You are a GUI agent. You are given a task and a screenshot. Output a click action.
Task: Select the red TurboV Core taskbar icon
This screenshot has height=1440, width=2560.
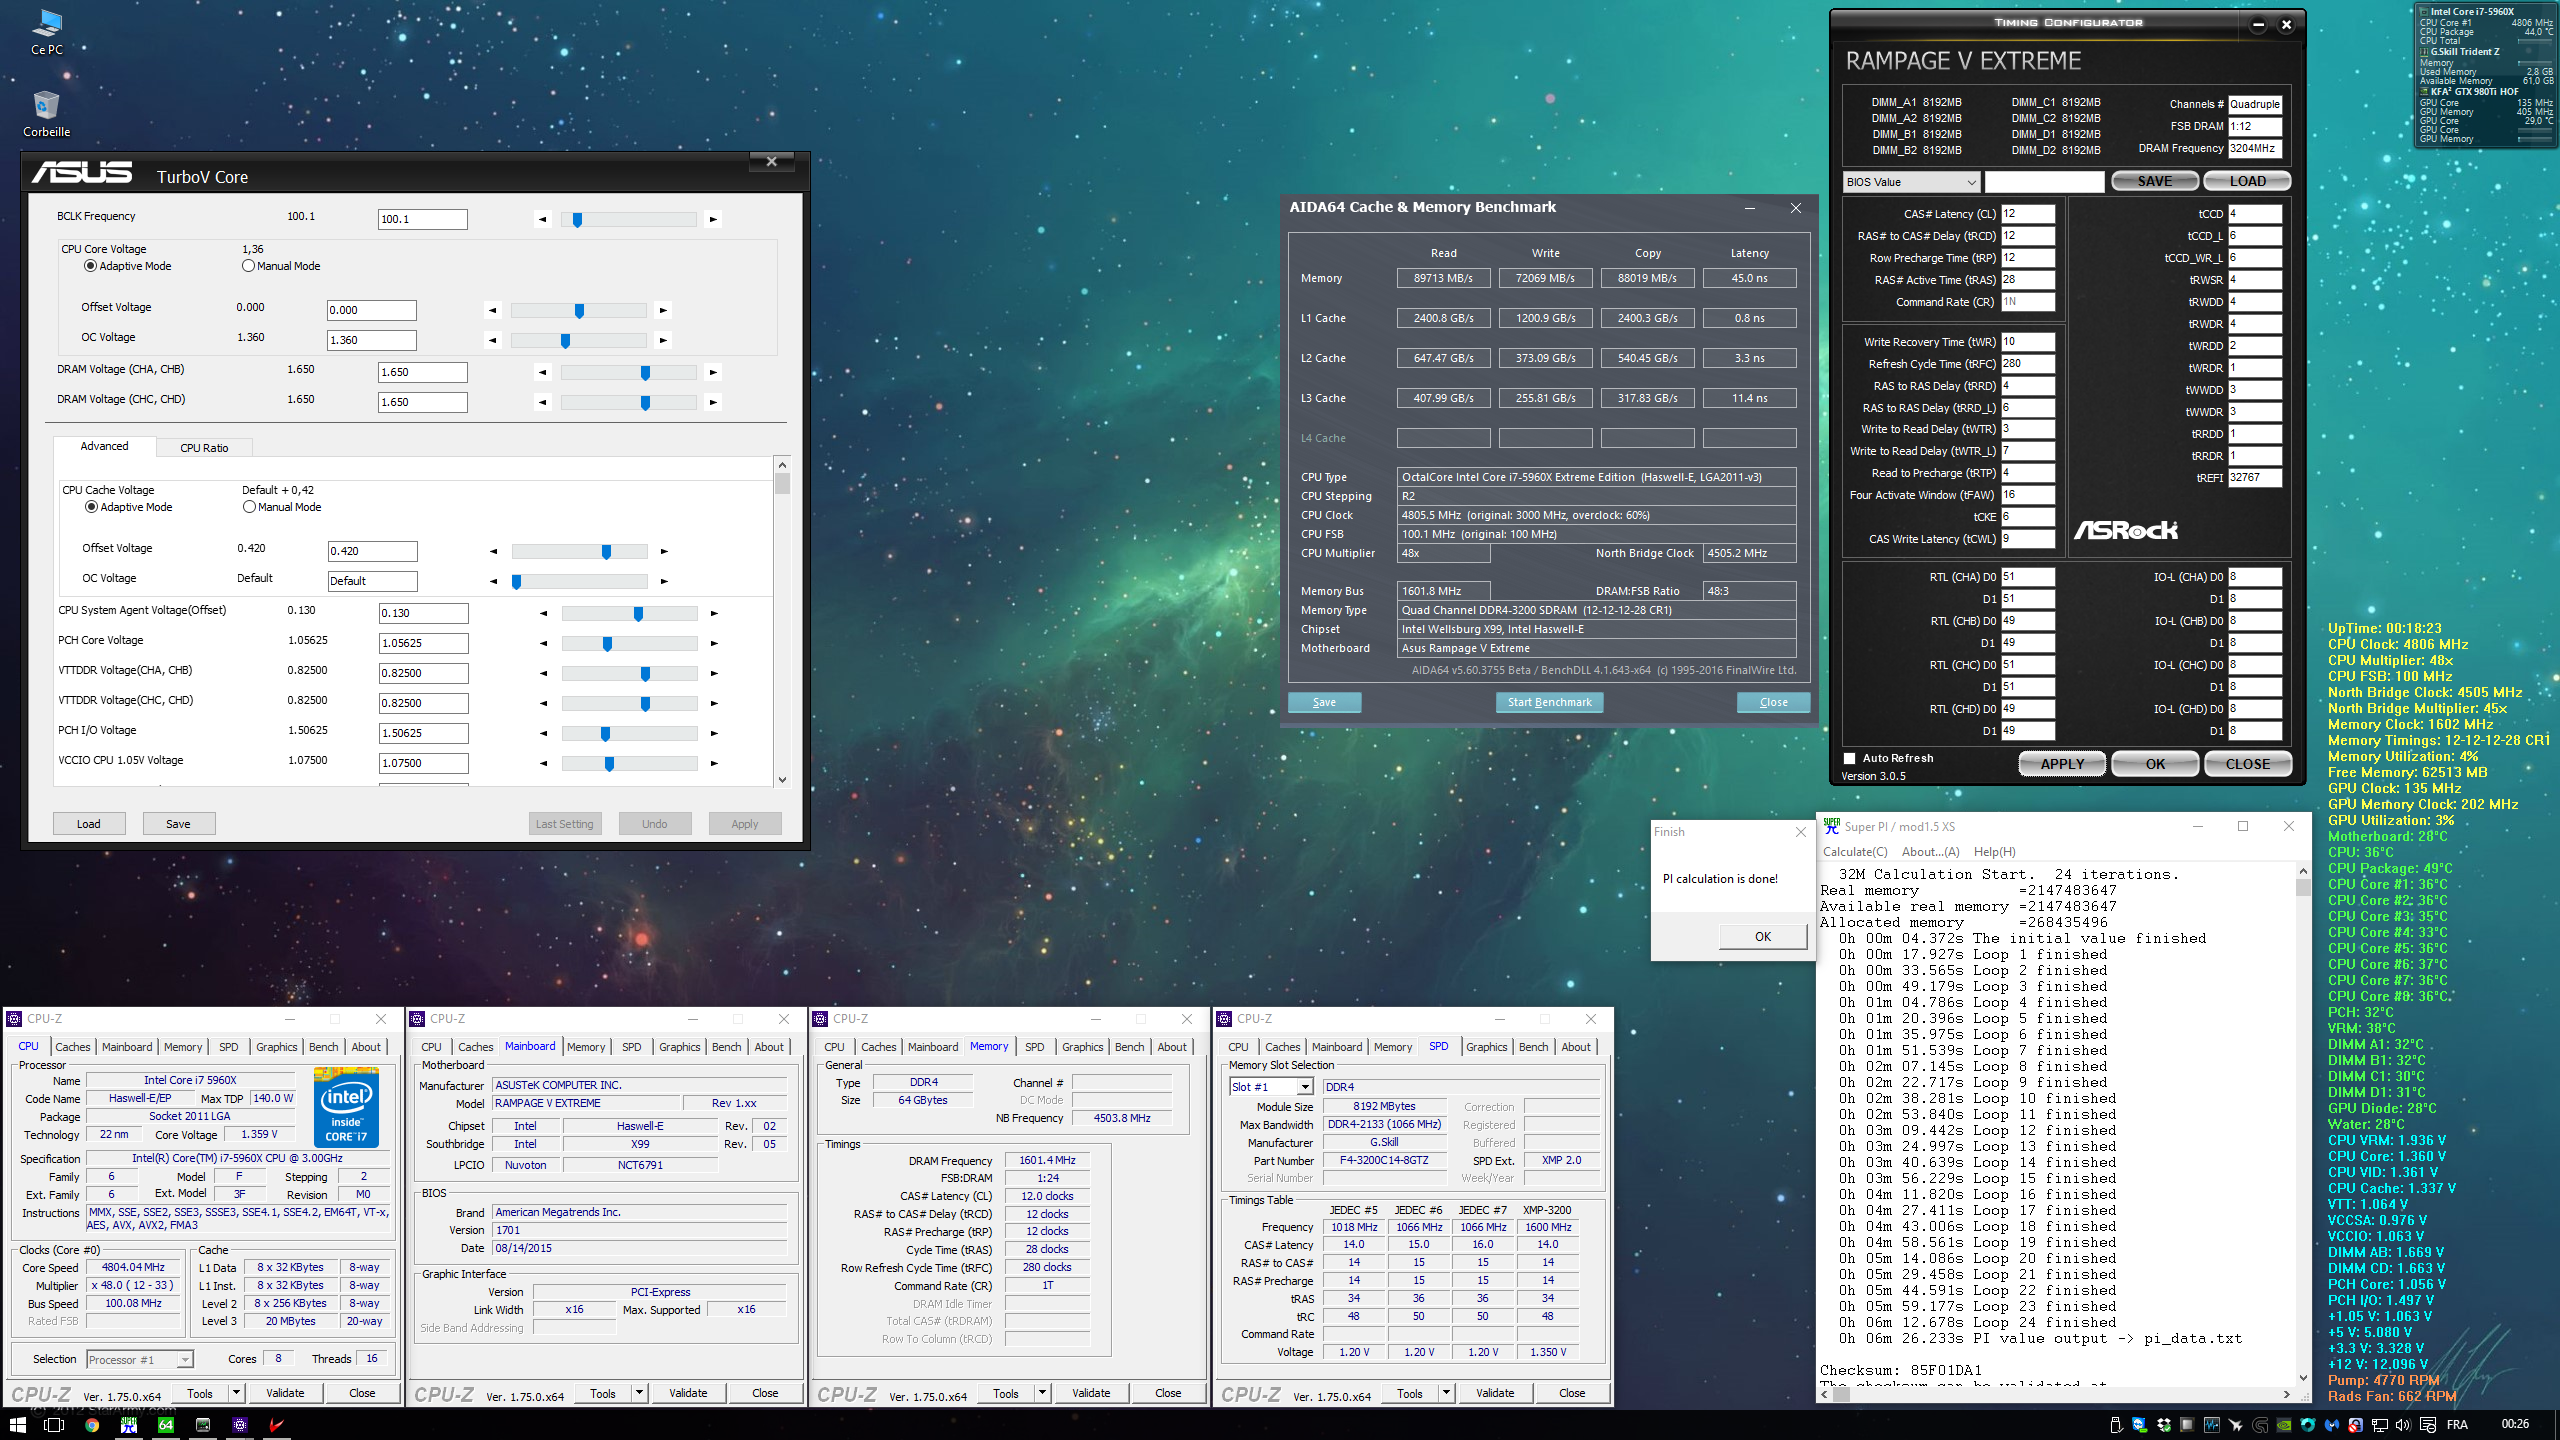(x=277, y=1424)
